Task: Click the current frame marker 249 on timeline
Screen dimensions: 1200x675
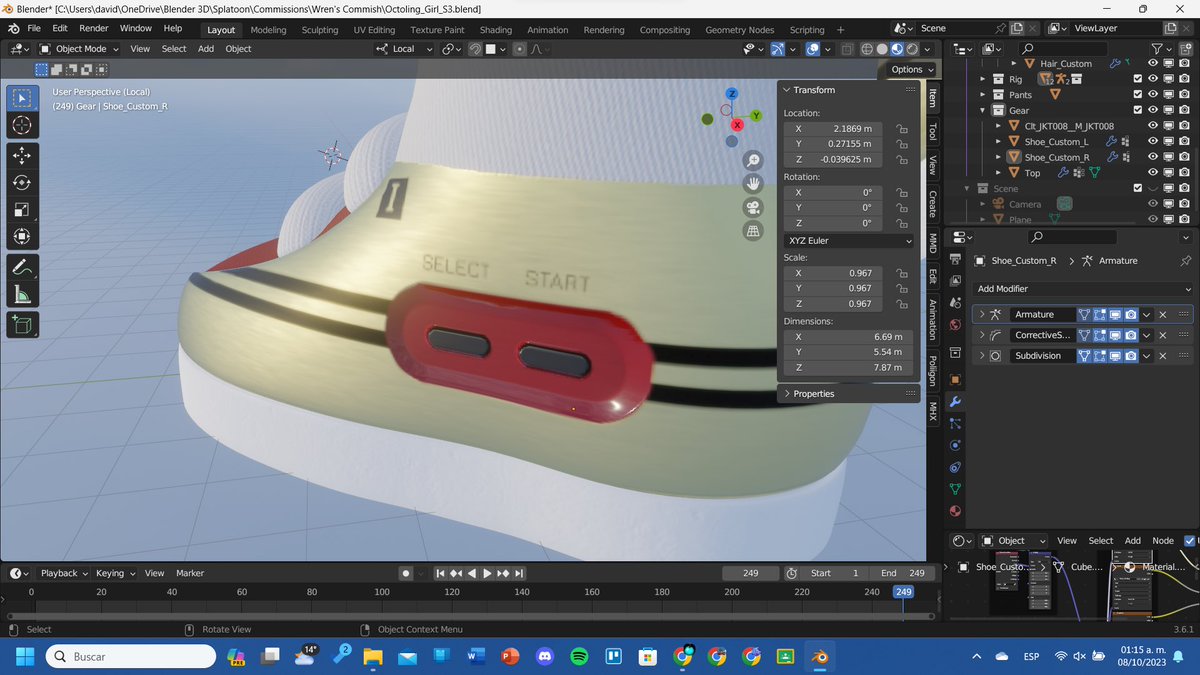Action: tap(903, 592)
